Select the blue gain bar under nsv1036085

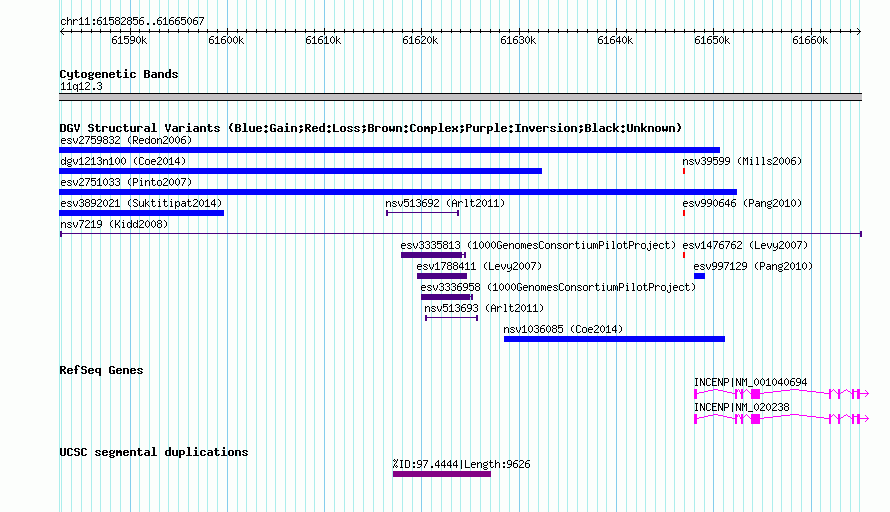coord(614,339)
